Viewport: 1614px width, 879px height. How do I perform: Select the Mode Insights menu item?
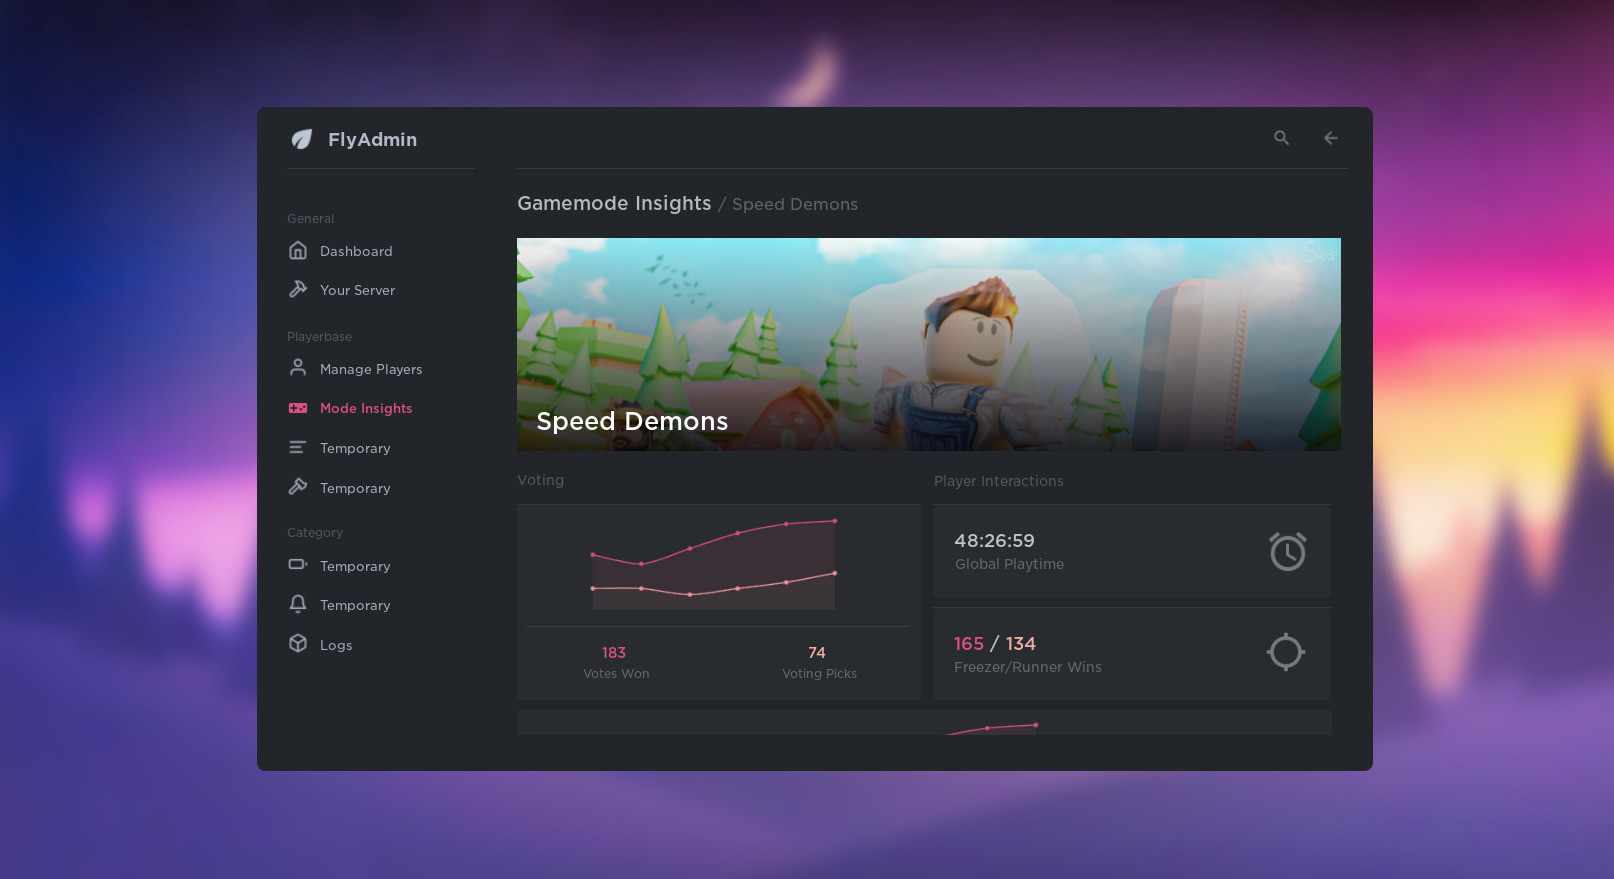pos(366,408)
